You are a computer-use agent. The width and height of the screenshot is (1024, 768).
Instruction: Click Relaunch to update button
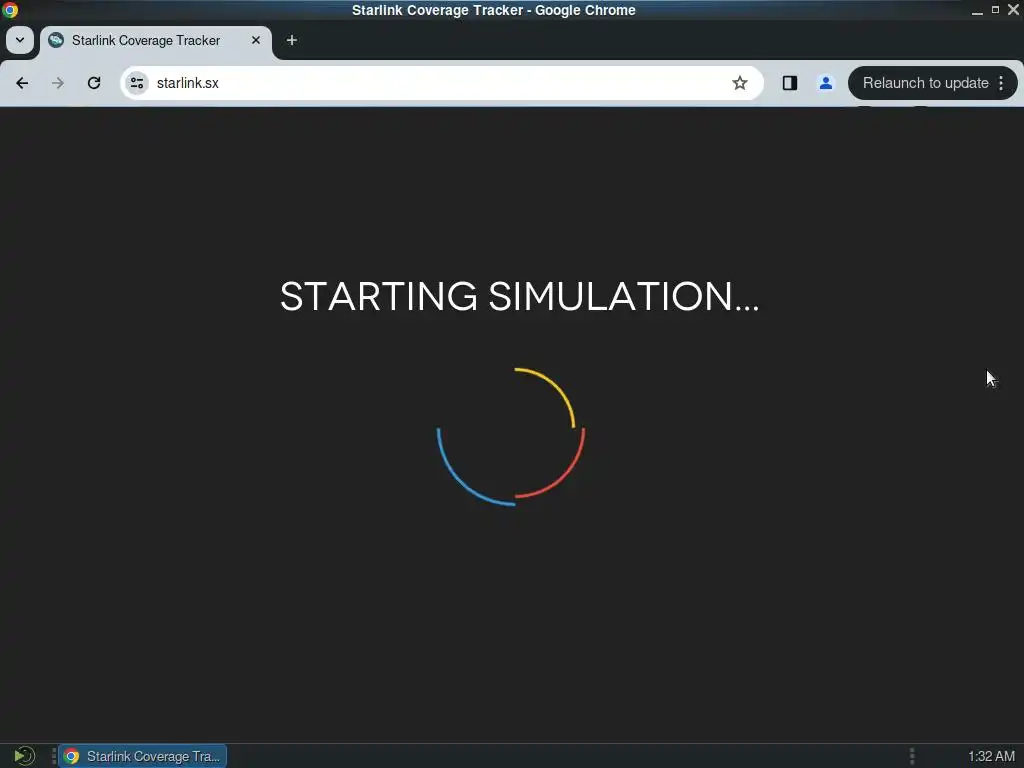(x=925, y=83)
